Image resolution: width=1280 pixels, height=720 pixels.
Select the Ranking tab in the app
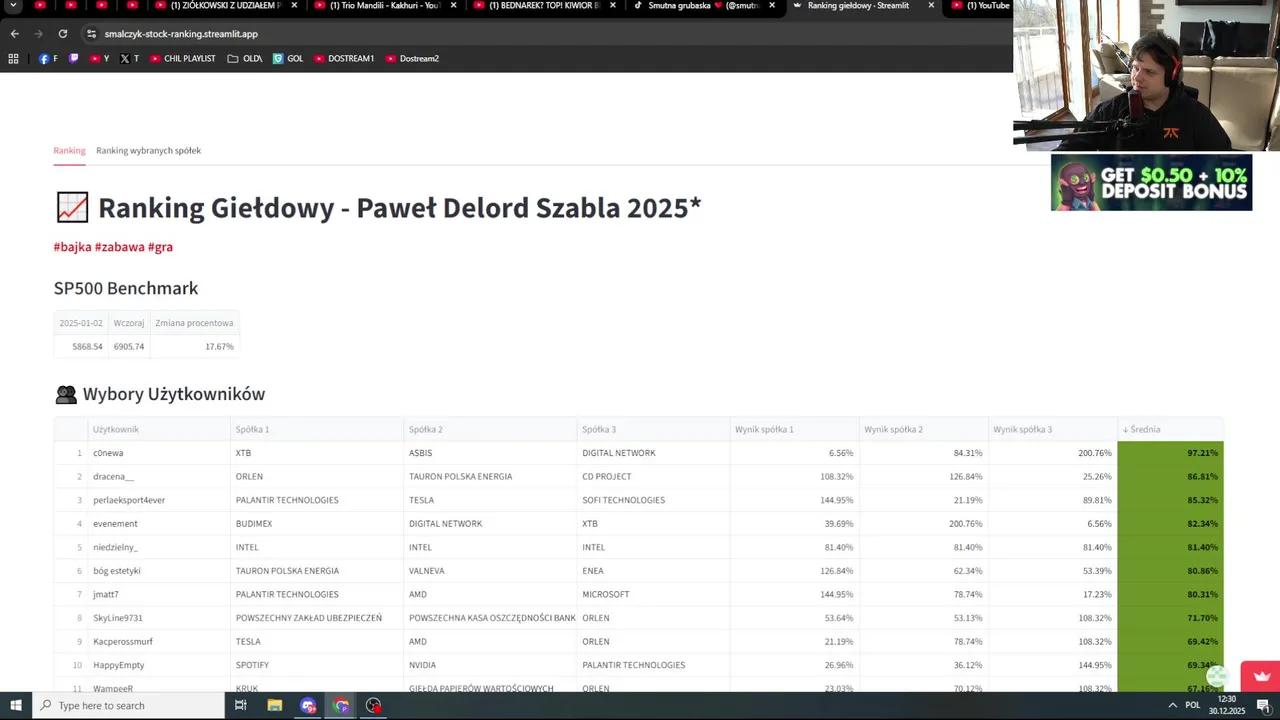coord(69,151)
